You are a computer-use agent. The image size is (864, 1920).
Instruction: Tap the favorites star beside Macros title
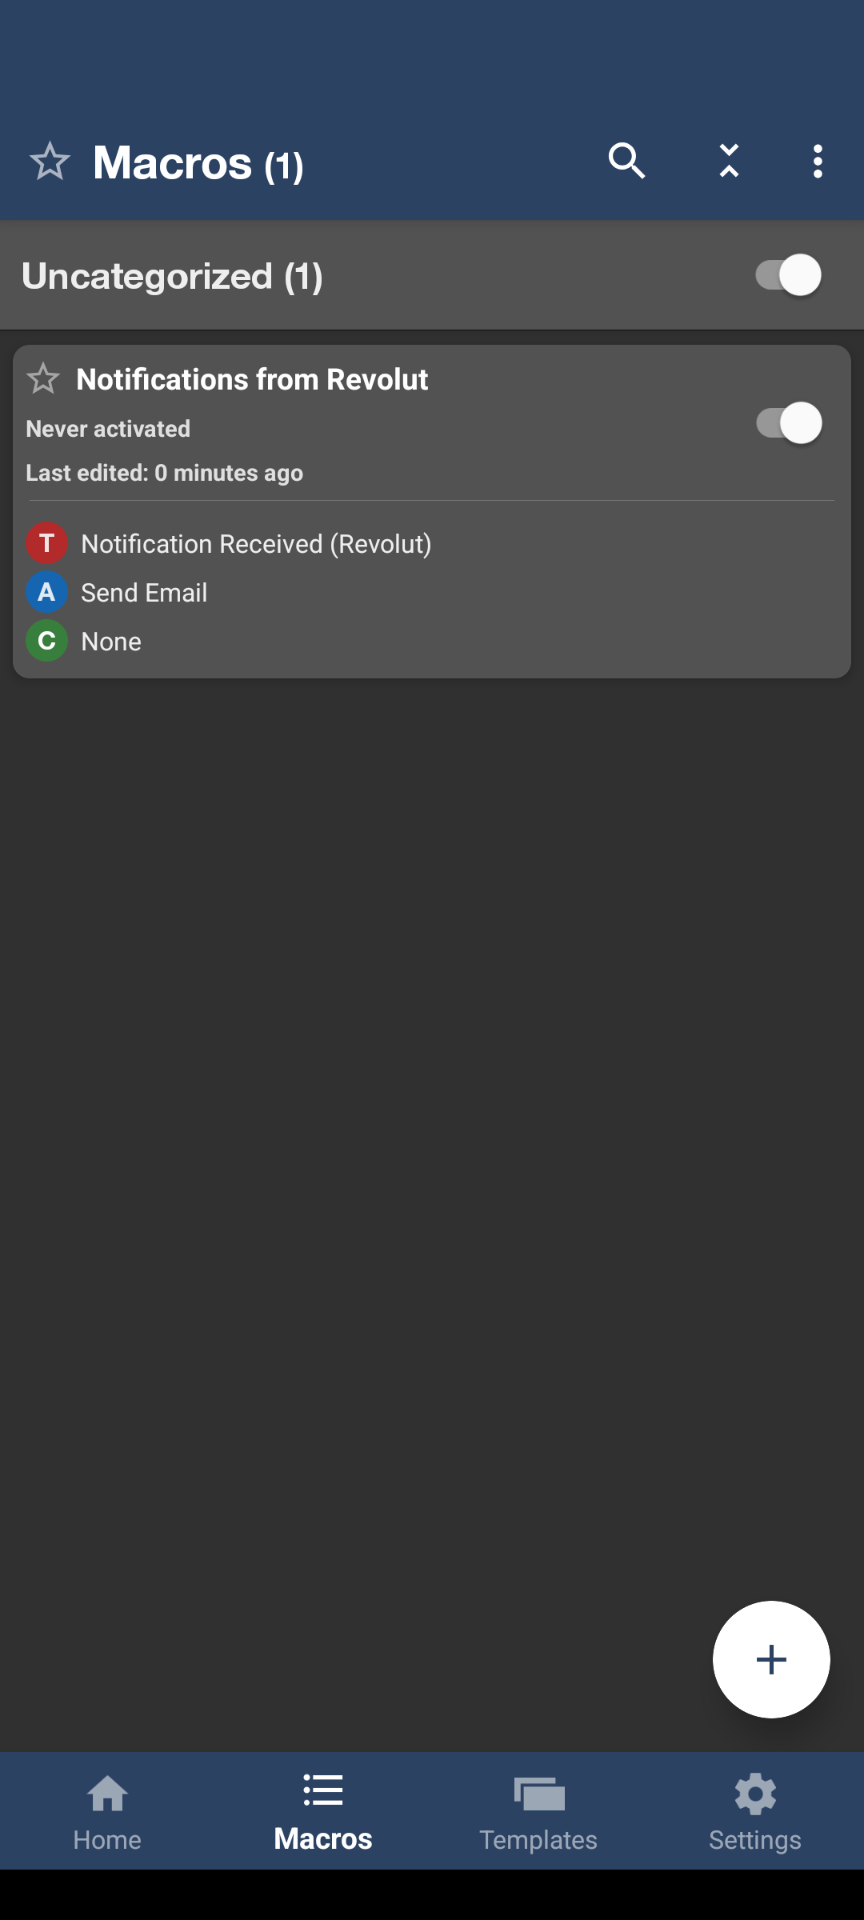click(49, 161)
